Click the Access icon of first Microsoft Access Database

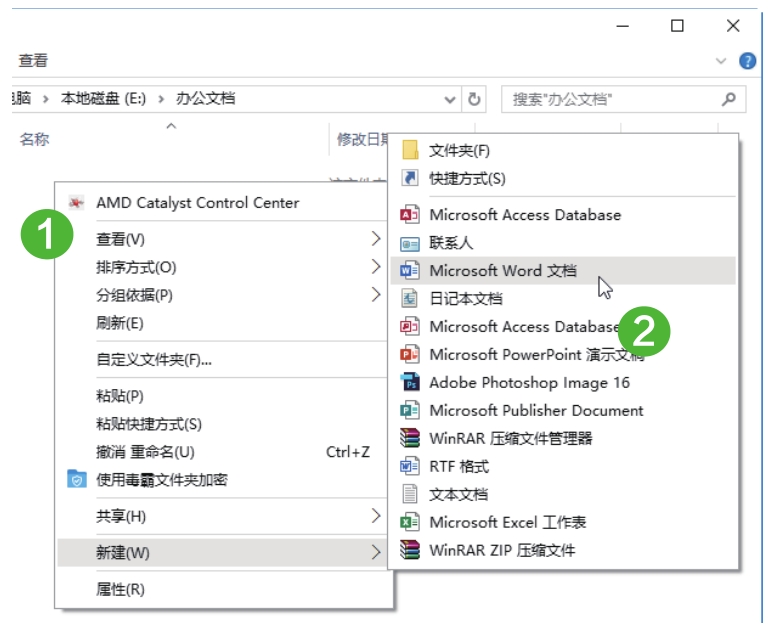click(410, 214)
